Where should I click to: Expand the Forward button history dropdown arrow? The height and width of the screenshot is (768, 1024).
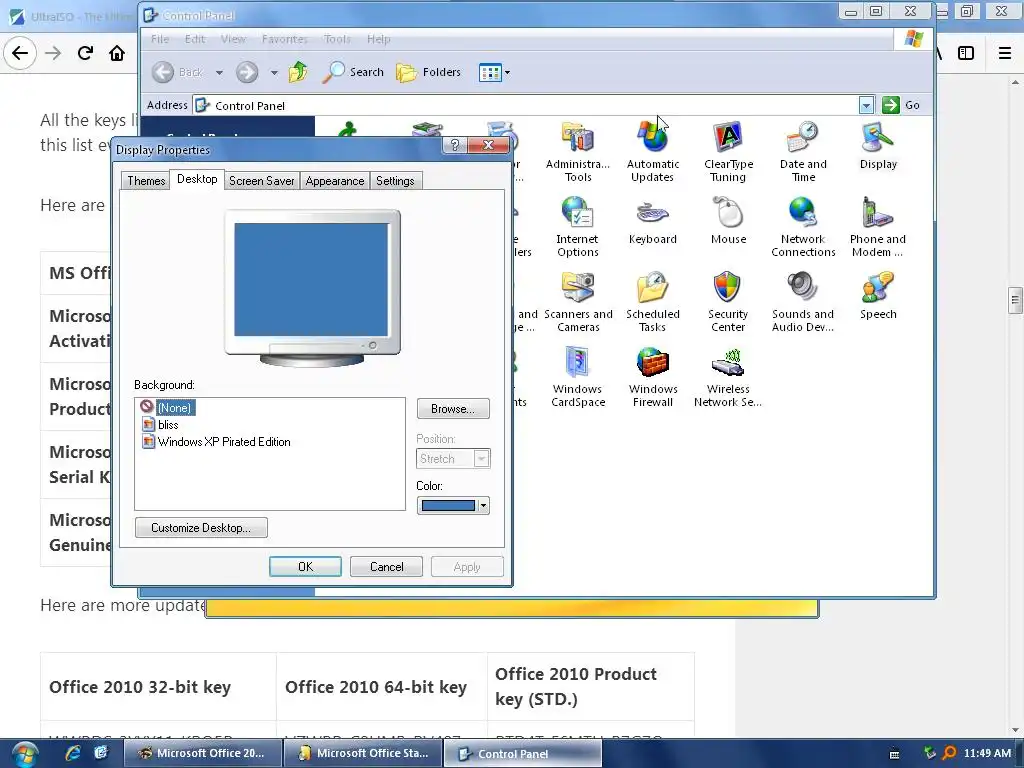(274, 72)
